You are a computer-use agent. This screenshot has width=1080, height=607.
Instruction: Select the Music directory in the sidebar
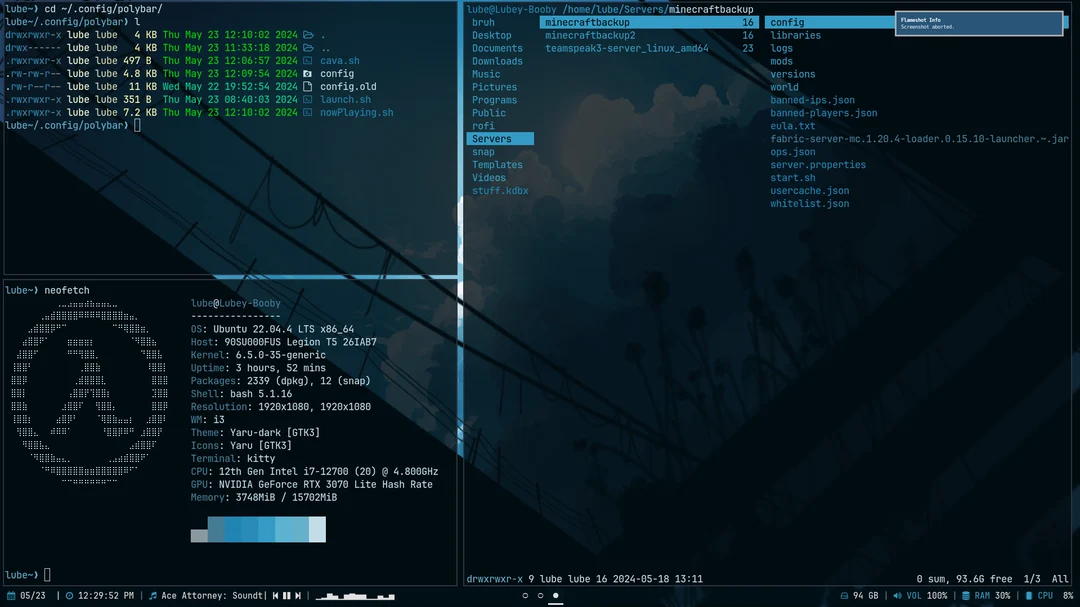(484, 73)
